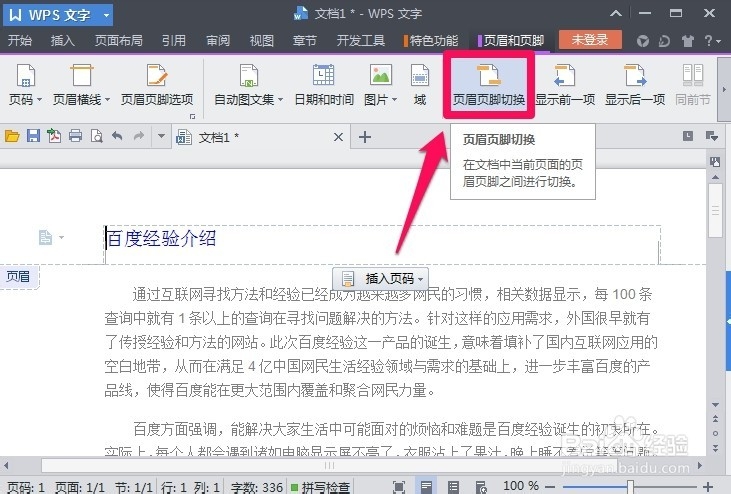Screen dimensions: 731x494
Task: Open the help menu dropdown arrow
Action: [720, 41]
